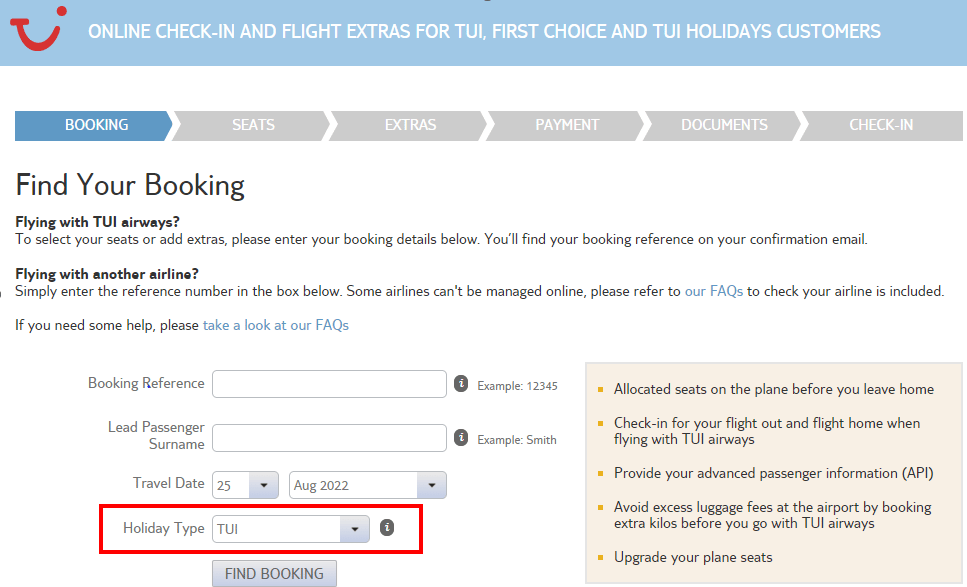Focus the Booking Reference input field
Image resolution: width=967 pixels, height=587 pixels.
click(329, 384)
